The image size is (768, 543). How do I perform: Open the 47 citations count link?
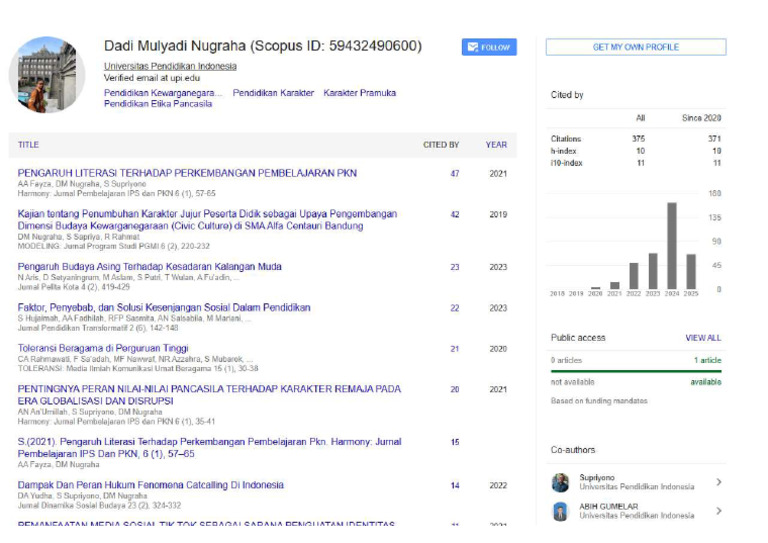pos(454,173)
